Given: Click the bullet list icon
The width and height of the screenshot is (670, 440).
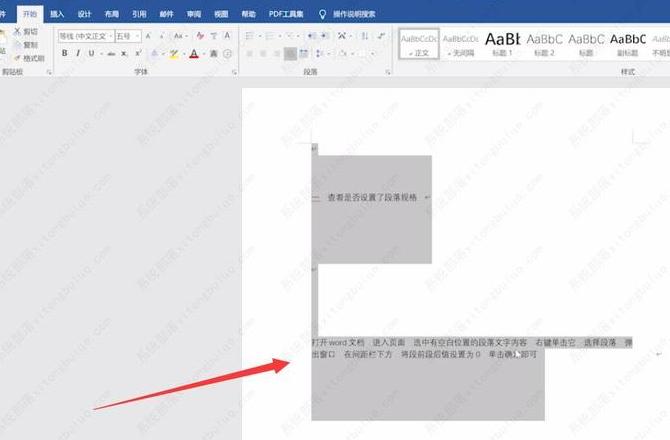Looking at the screenshot, I should pyautogui.click(x=250, y=36).
